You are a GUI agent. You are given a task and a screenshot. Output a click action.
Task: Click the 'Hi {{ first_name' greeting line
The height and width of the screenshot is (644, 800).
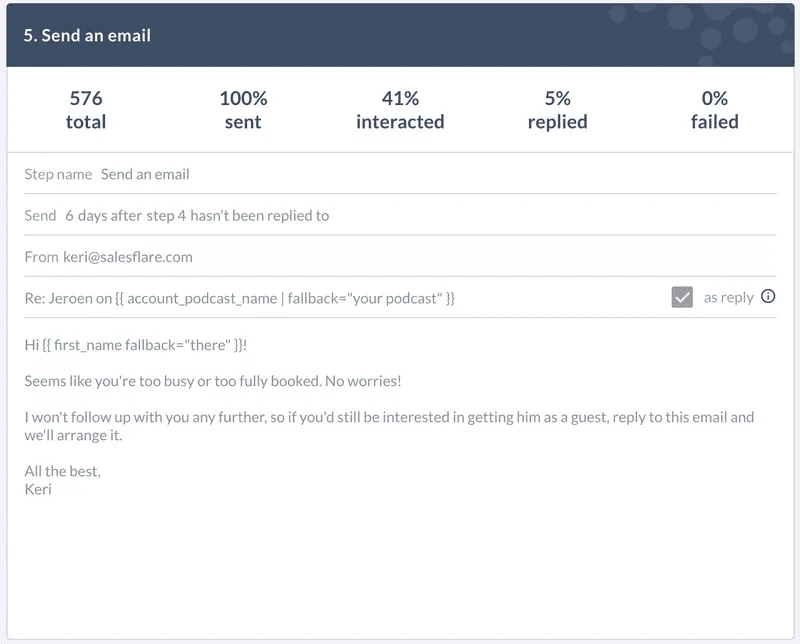tap(136, 345)
